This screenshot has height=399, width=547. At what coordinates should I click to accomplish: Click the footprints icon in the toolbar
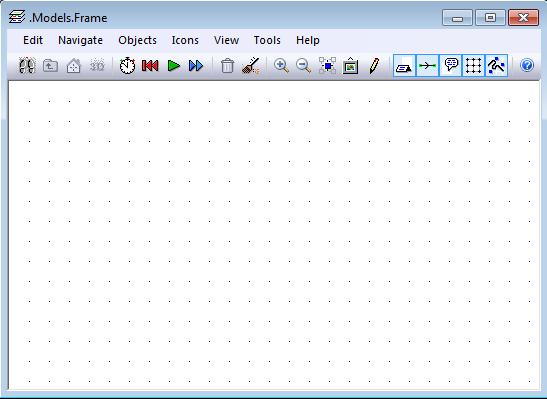pos(27,66)
